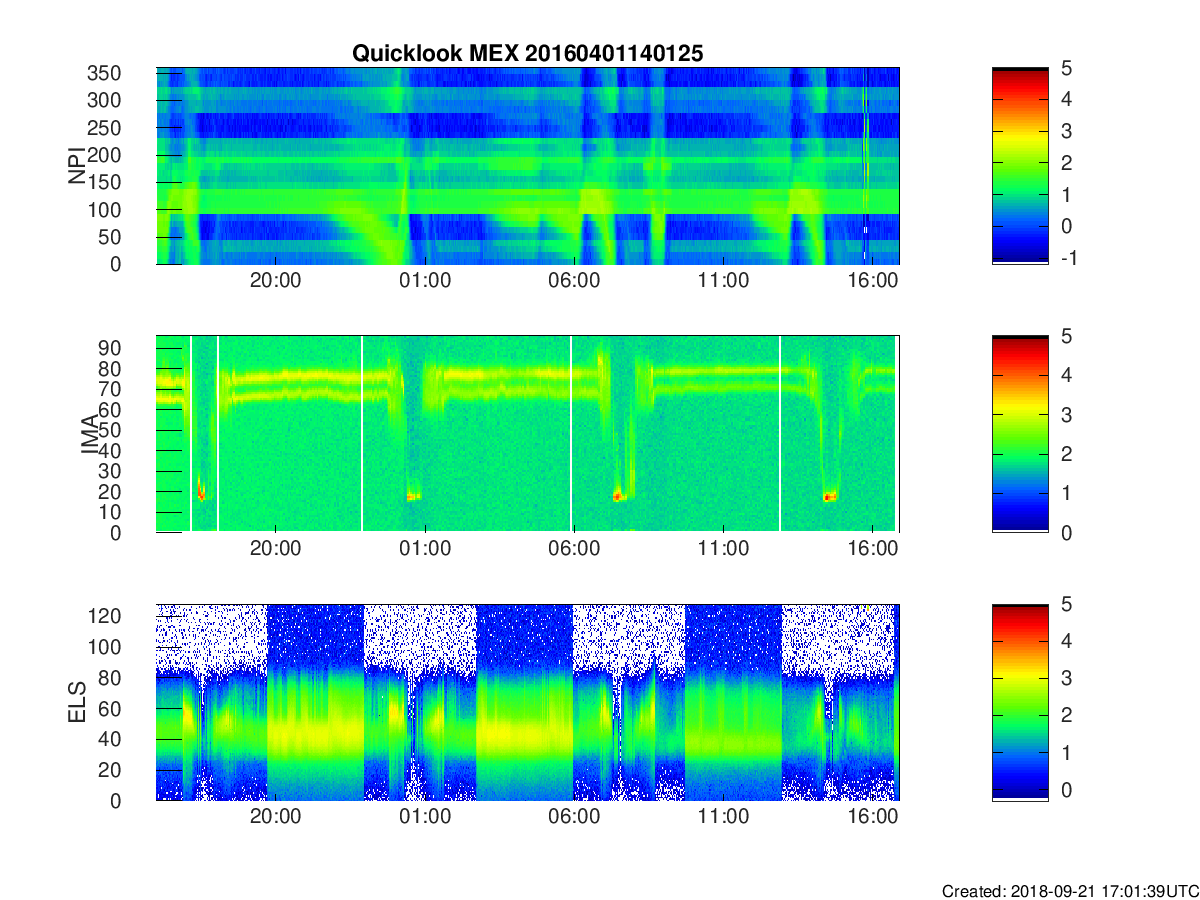Image resolution: width=1200 pixels, height=900 pixels.
Task: Click '2' on the IMA color bar scale
Action: (1066, 454)
